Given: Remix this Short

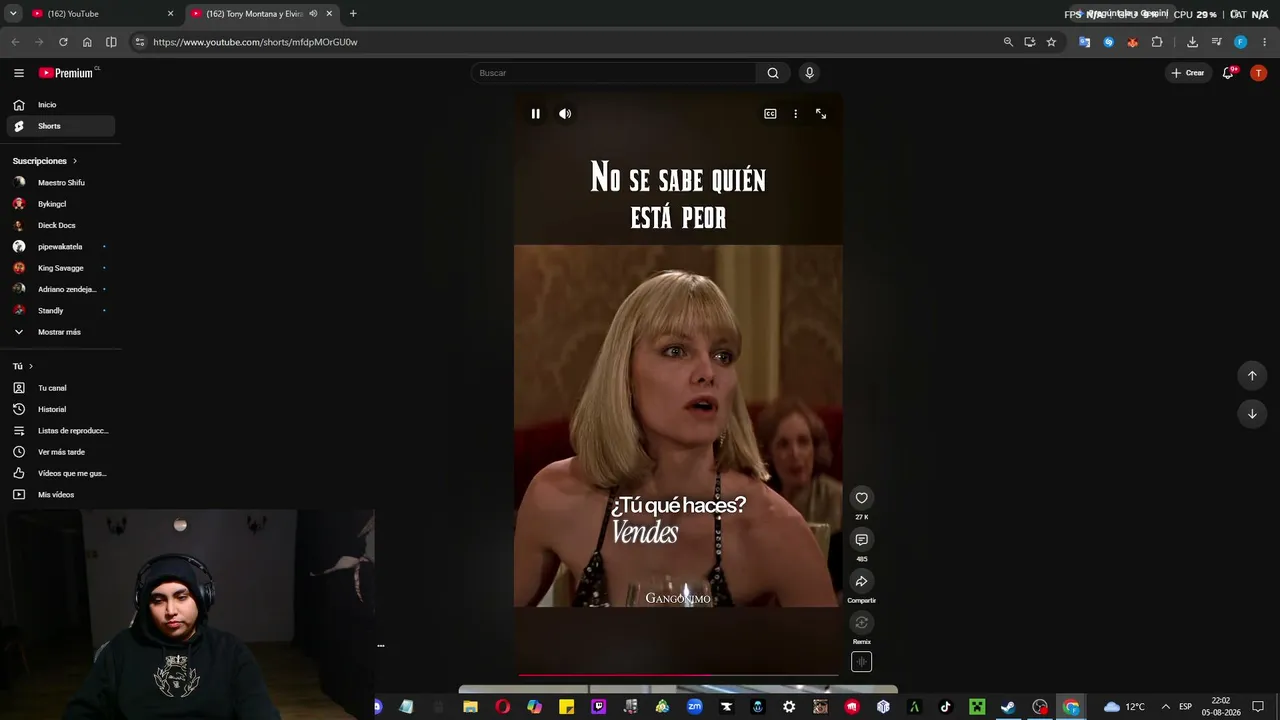Looking at the screenshot, I should coord(861,623).
